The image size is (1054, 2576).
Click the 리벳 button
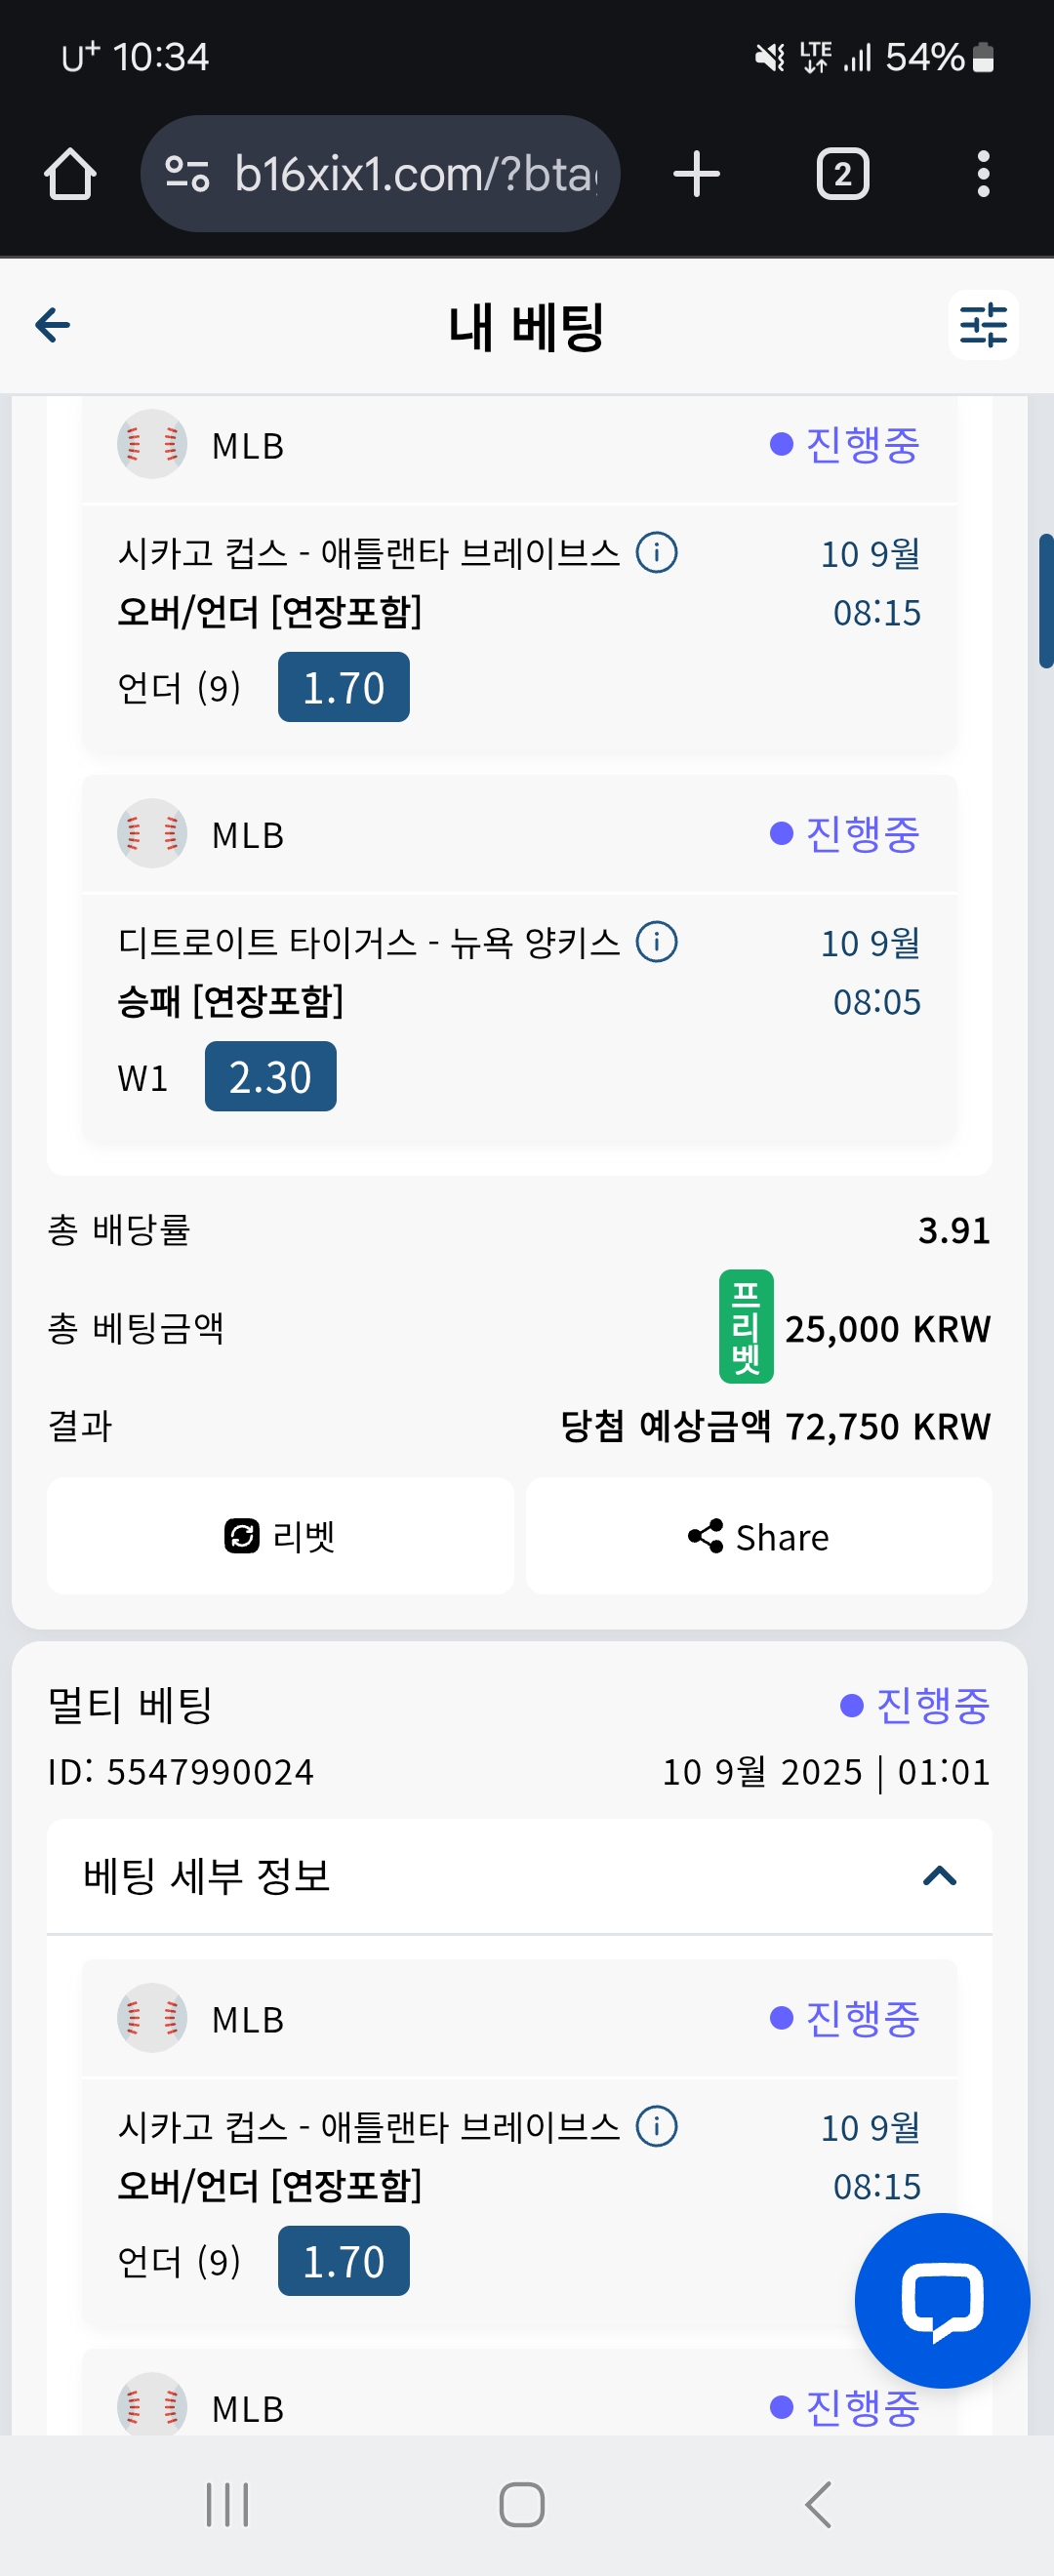point(280,1535)
